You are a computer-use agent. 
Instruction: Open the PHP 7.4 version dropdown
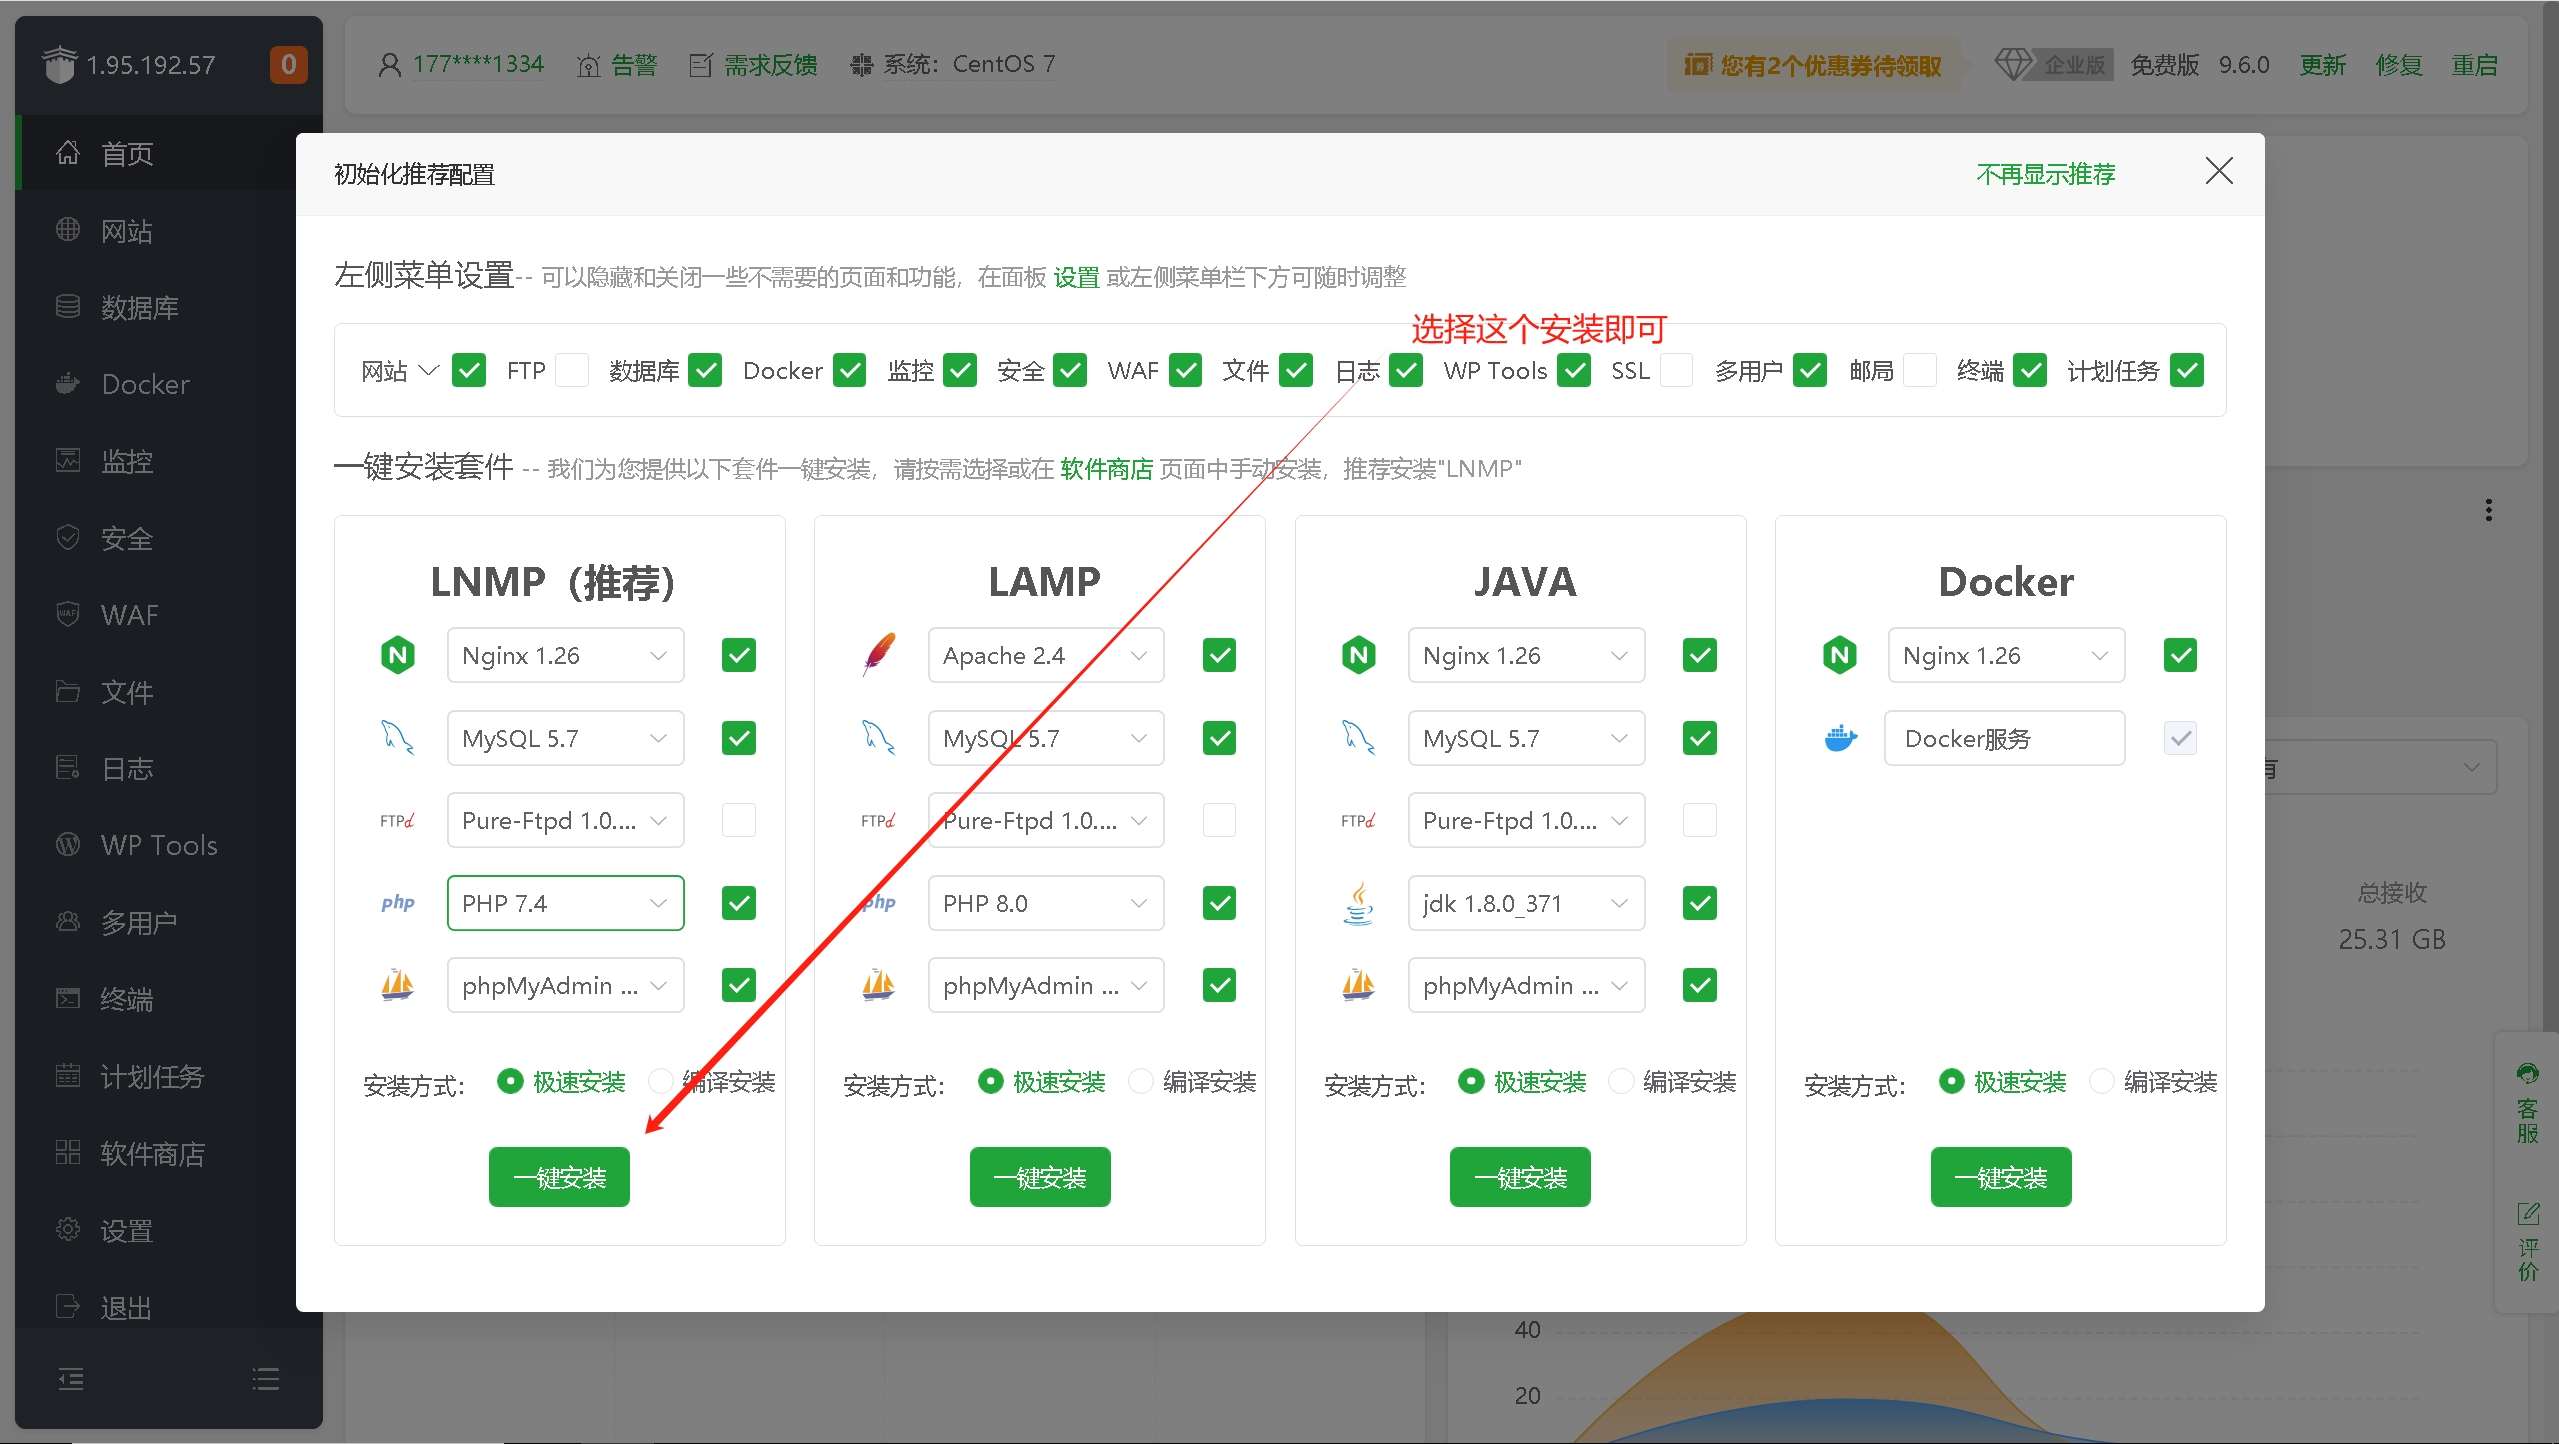tap(565, 903)
